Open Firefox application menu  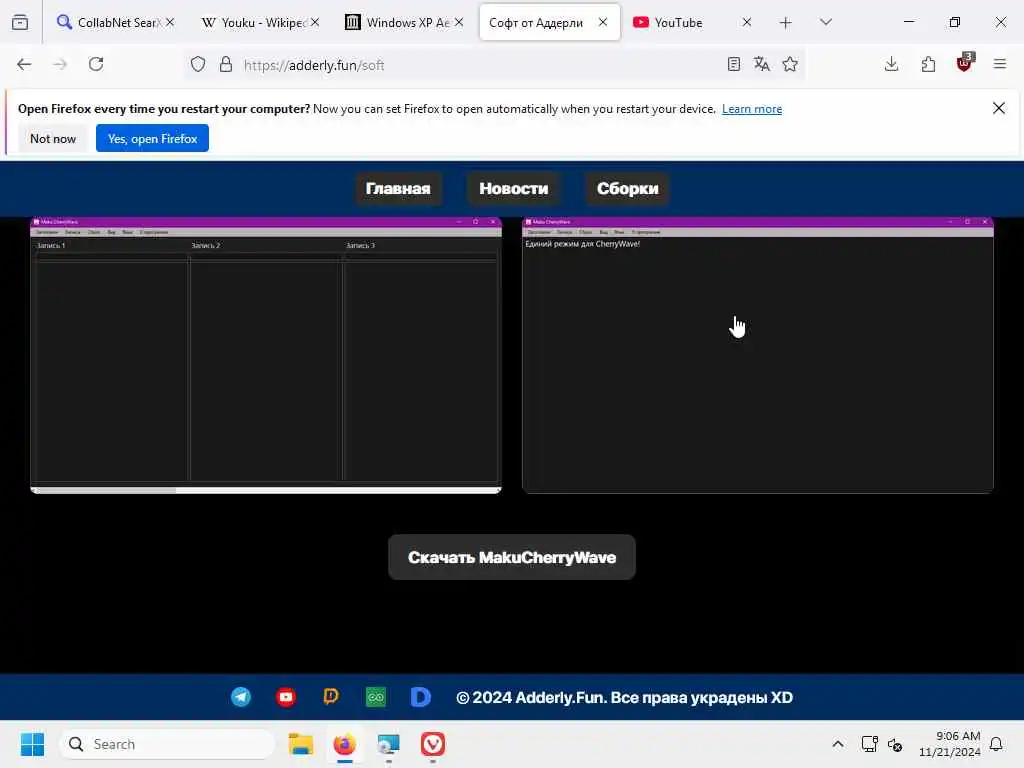[x=1000, y=64]
